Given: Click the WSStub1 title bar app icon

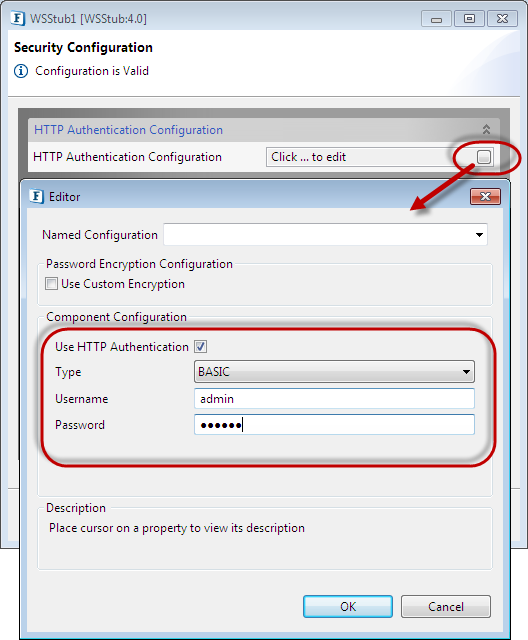Looking at the screenshot, I should point(18,19).
